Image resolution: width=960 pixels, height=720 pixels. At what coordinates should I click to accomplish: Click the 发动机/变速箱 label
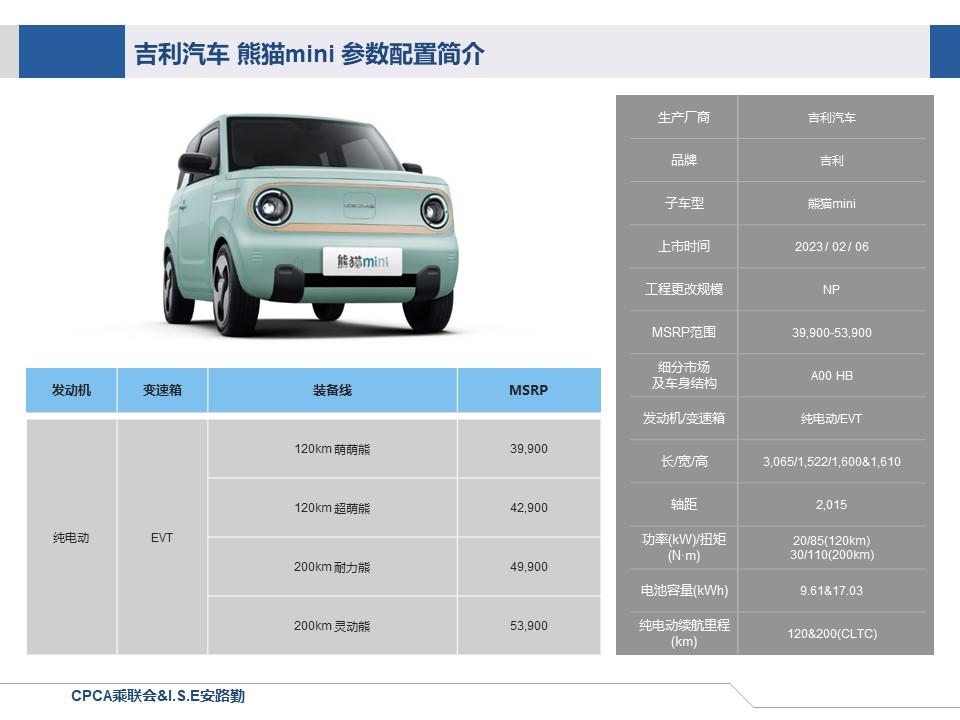click(684, 418)
